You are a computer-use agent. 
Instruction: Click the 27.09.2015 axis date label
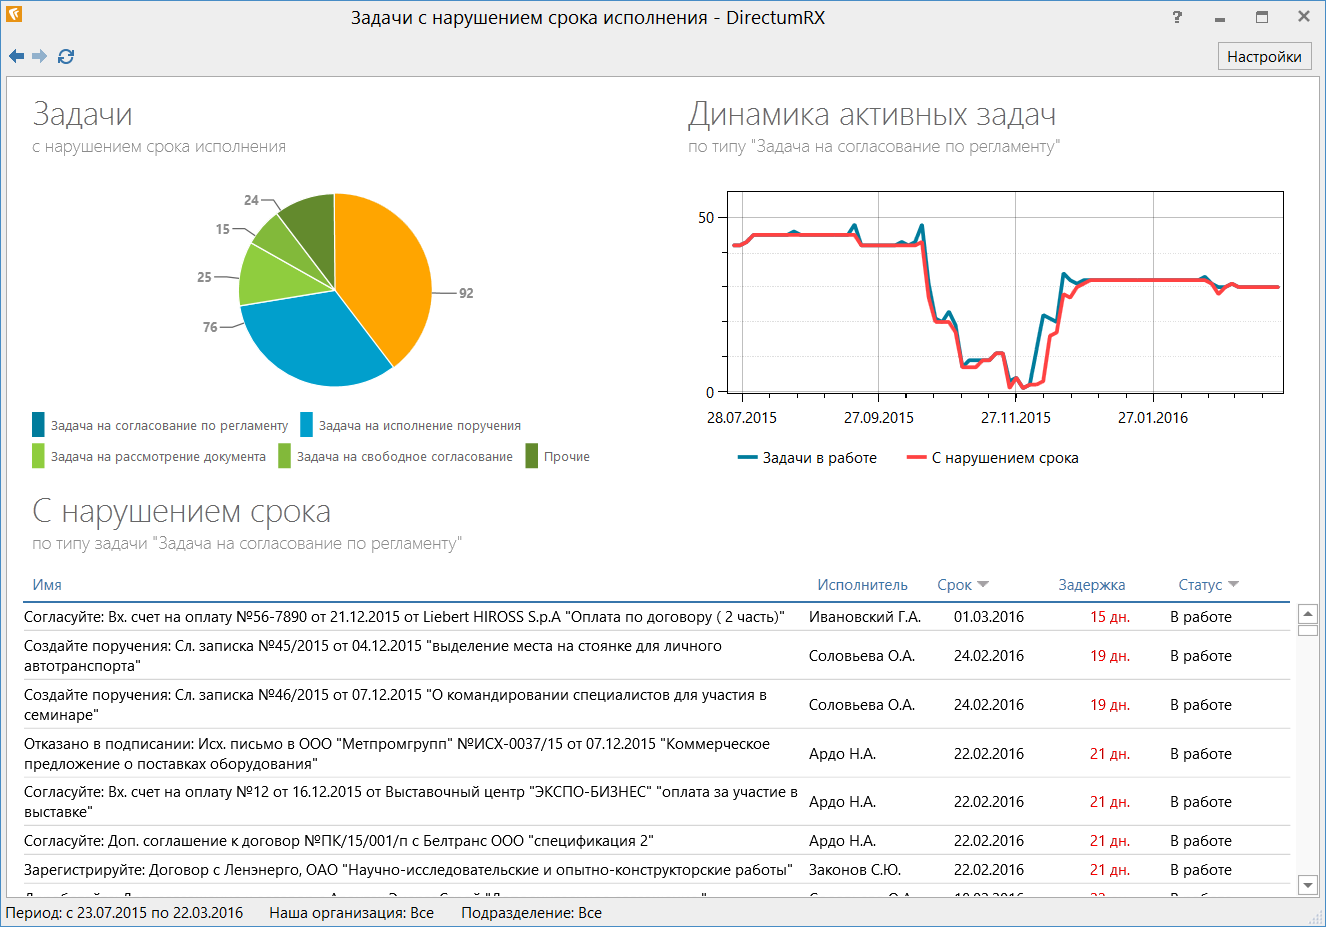pyautogui.click(x=879, y=418)
